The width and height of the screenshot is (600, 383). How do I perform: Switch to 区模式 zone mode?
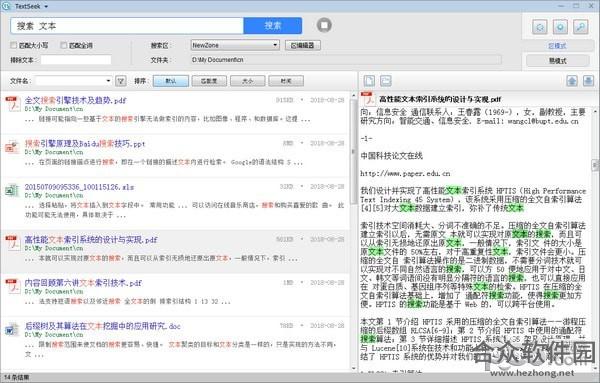tap(558, 46)
